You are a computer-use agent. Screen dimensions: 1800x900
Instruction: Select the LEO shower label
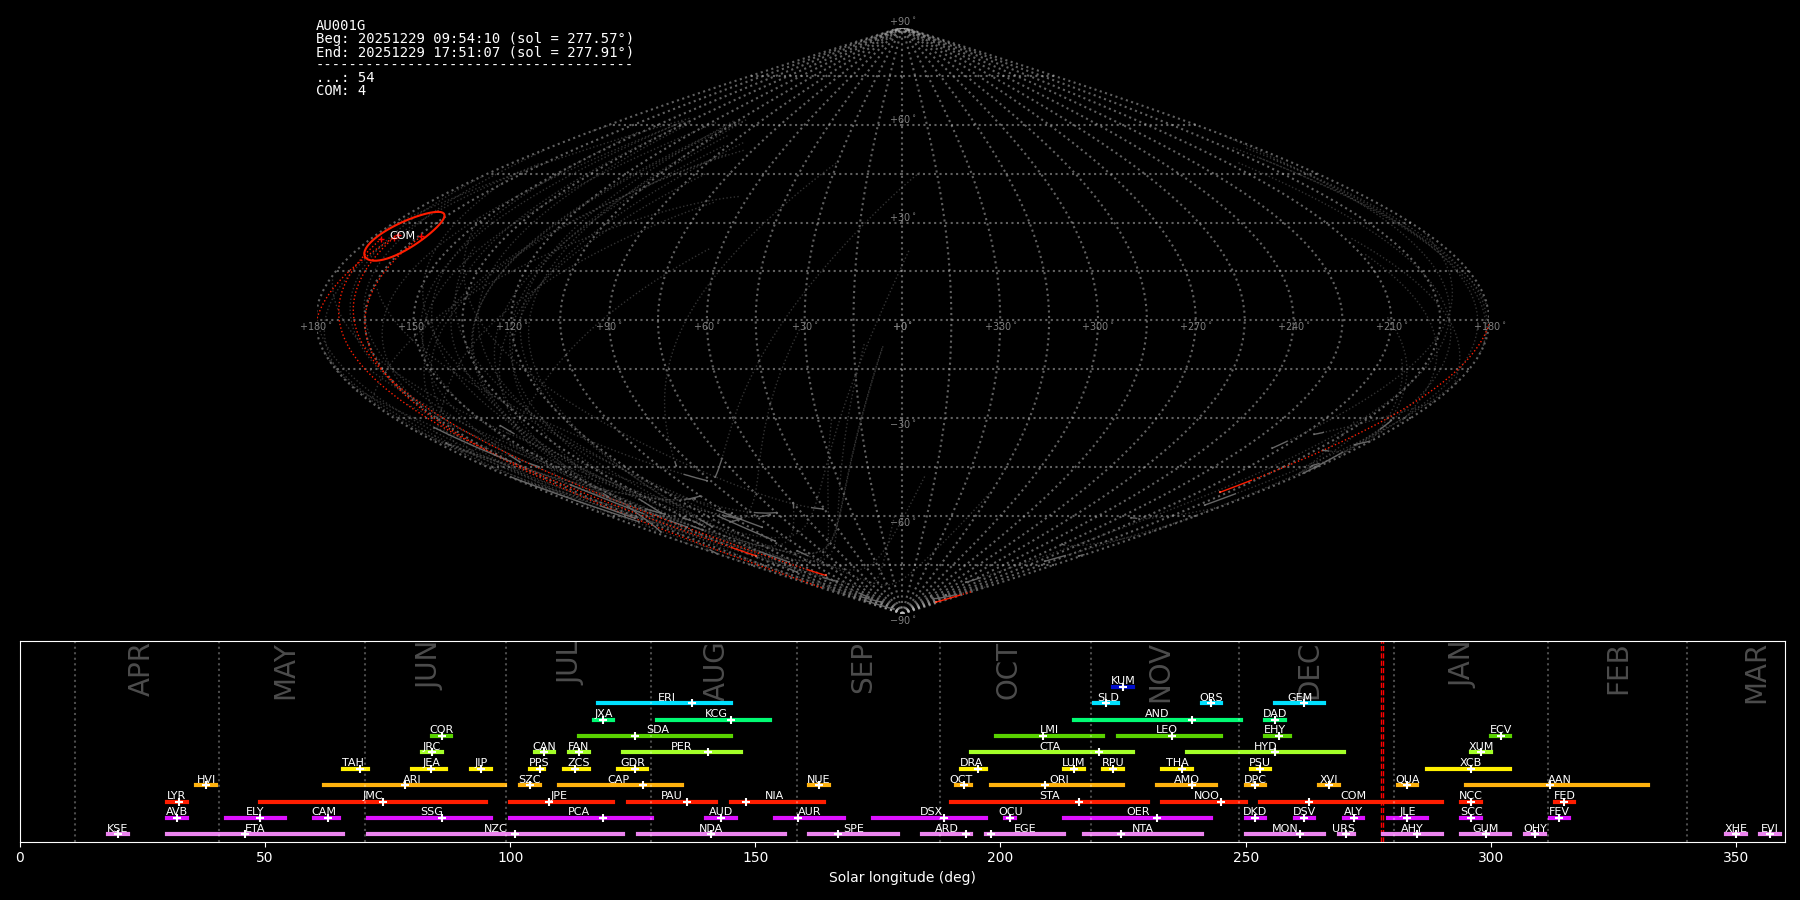pyautogui.click(x=1166, y=730)
